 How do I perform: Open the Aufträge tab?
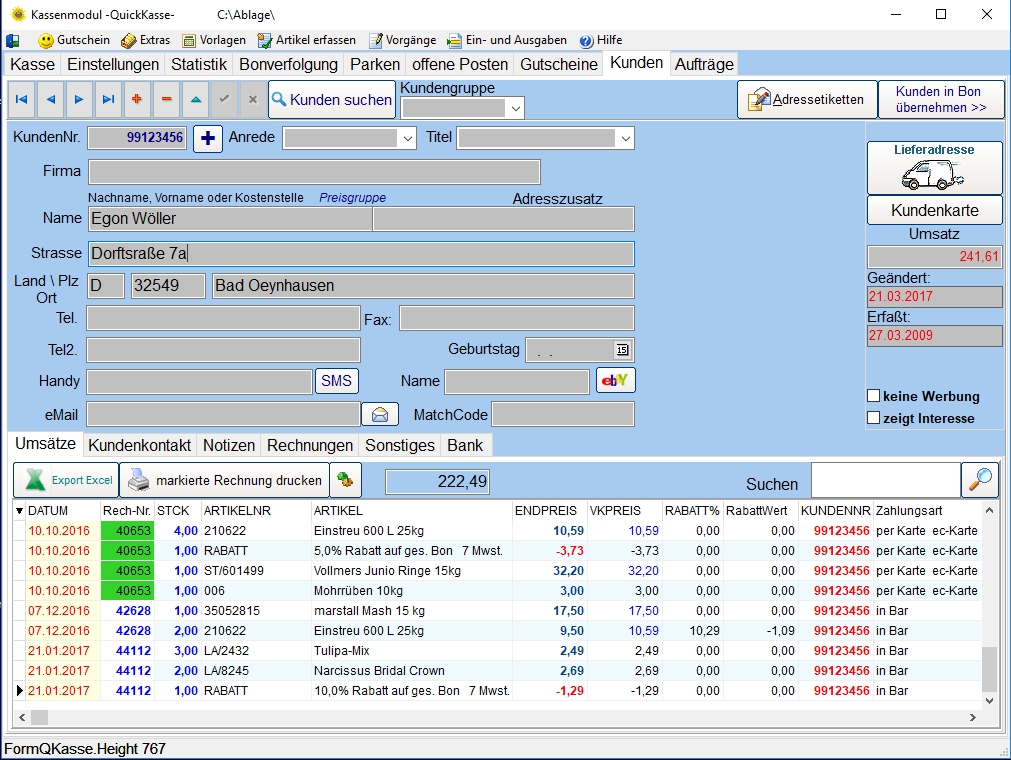pyautogui.click(x=704, y=64)
